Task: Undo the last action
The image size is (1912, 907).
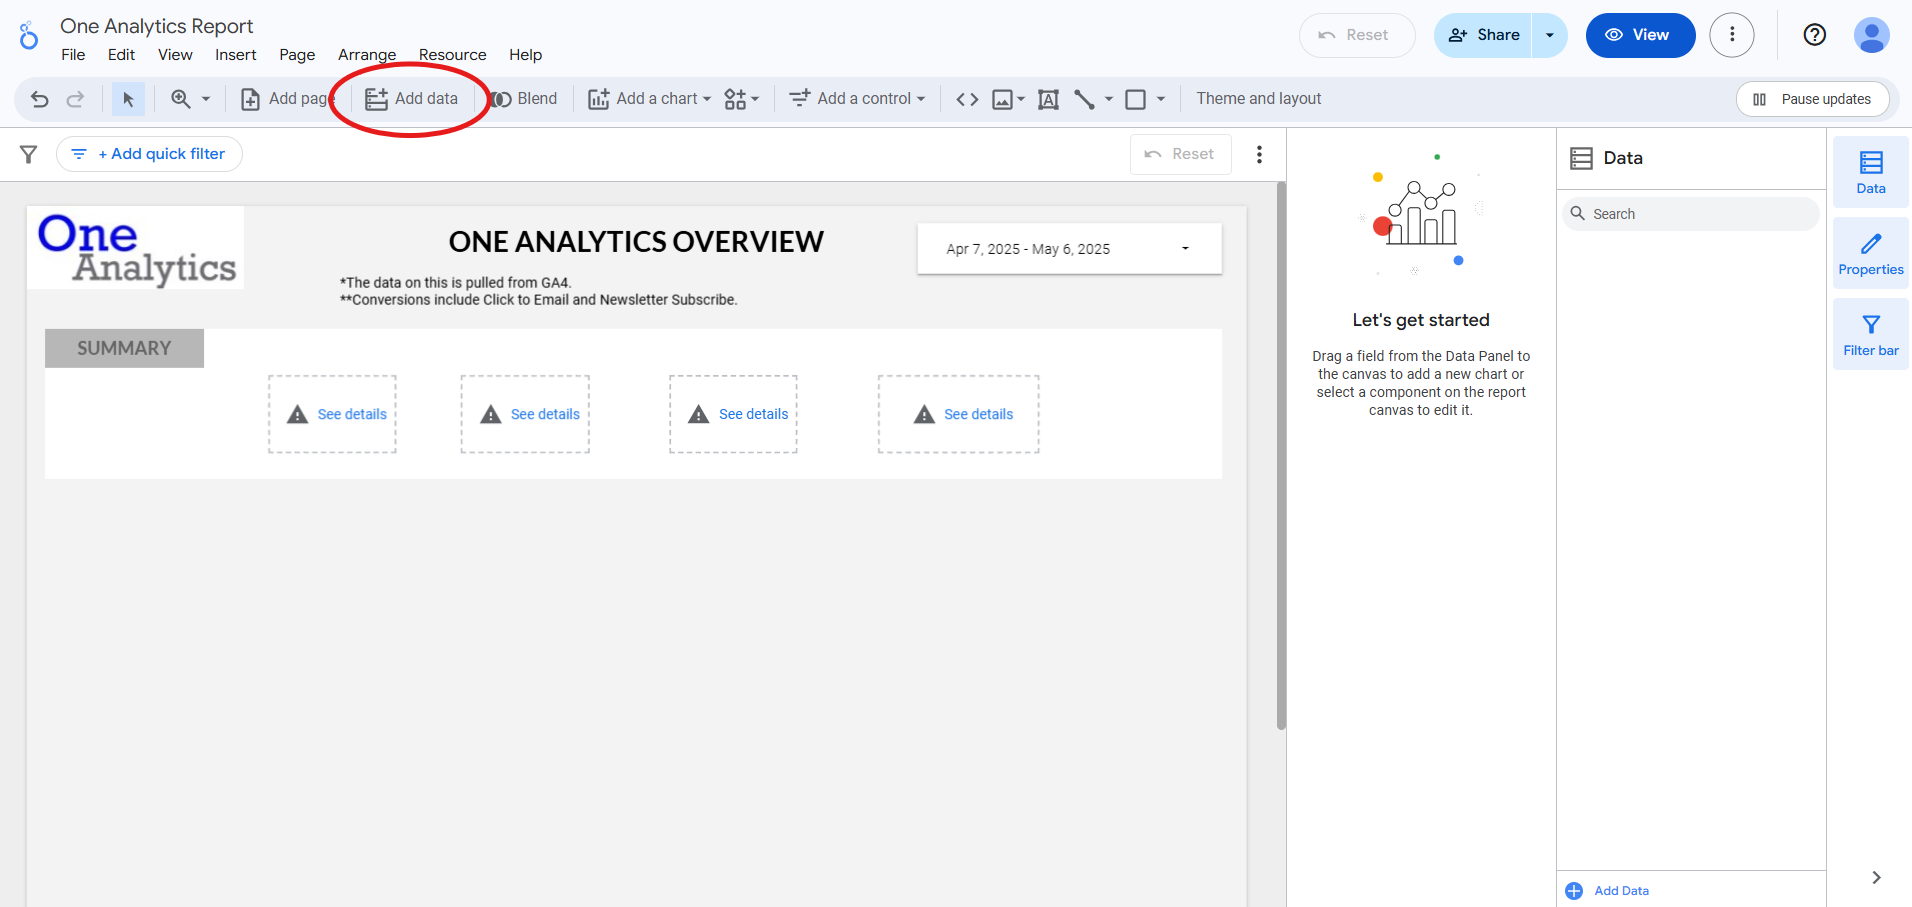Action: tap(40, 99)
